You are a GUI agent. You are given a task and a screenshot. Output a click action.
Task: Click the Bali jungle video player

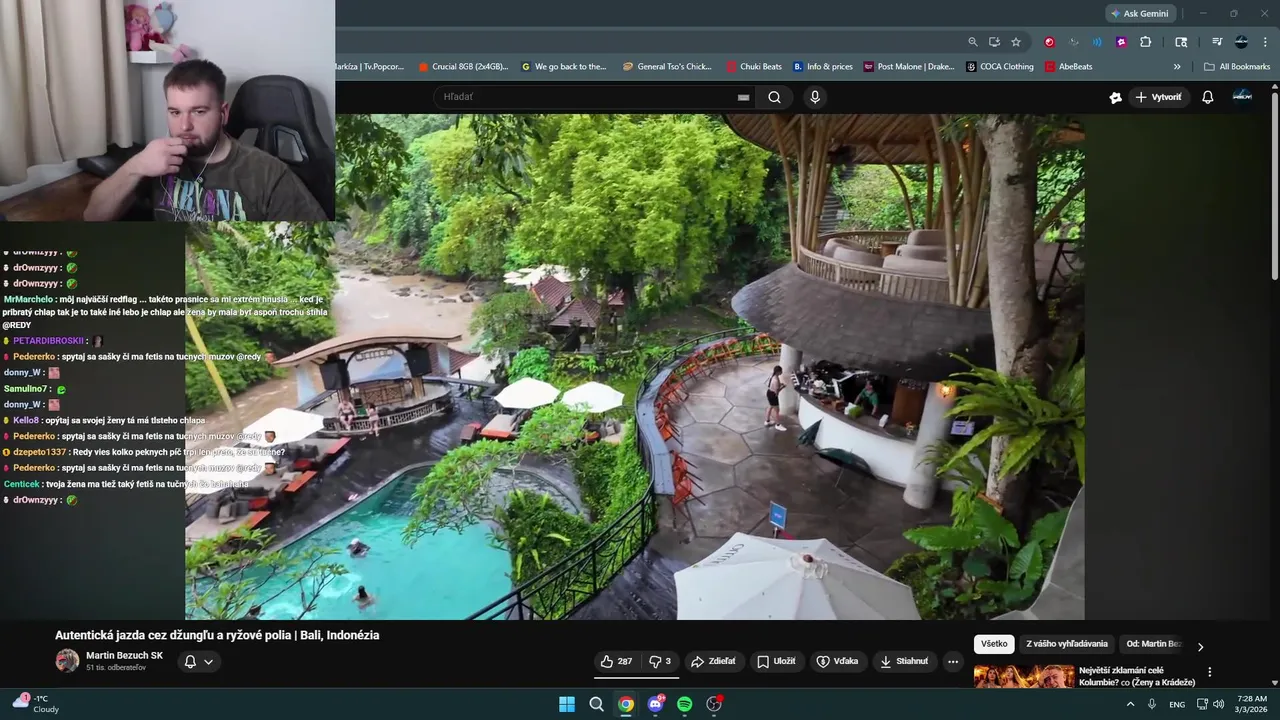coord(634,366)
